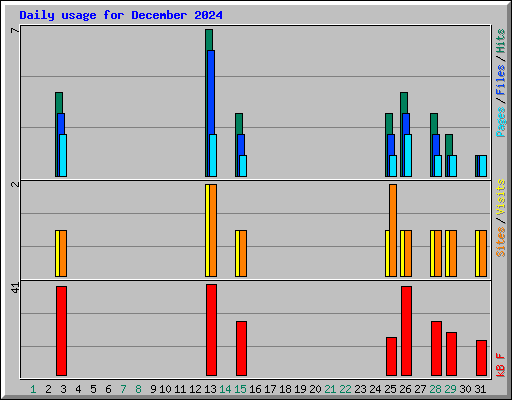Screen dimensions: 512x400
Task: Click the 'Daily usage for December 2024' title
Action: coord(121,15)
